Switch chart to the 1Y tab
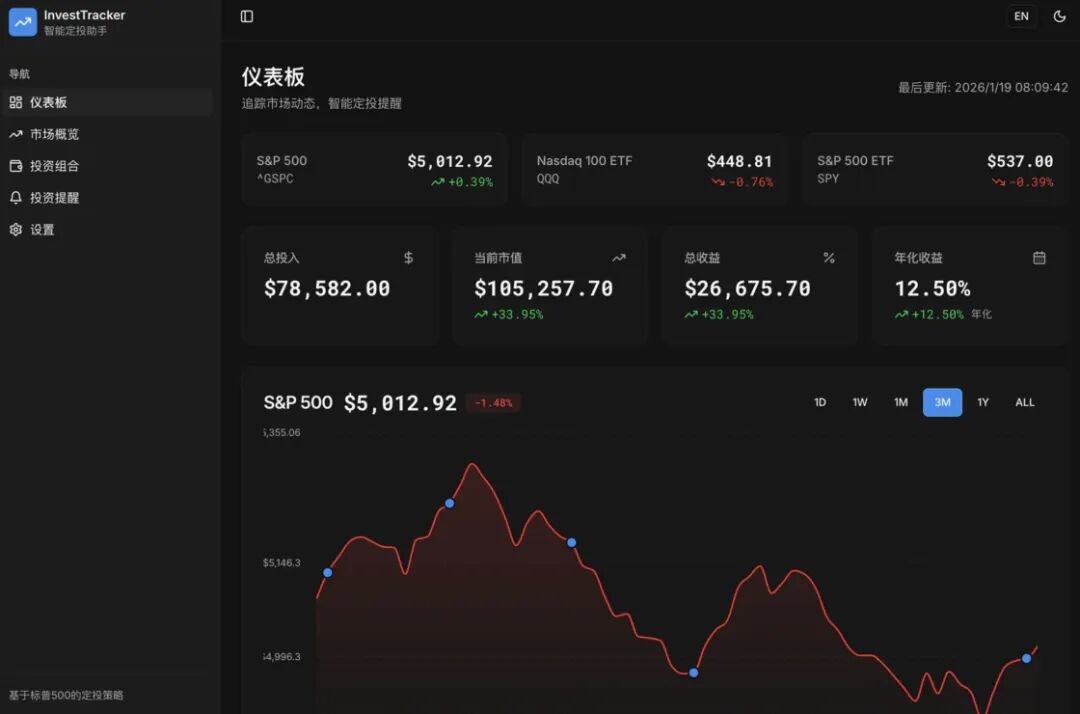Screen dimensions: 1080x714 point(982,402)
